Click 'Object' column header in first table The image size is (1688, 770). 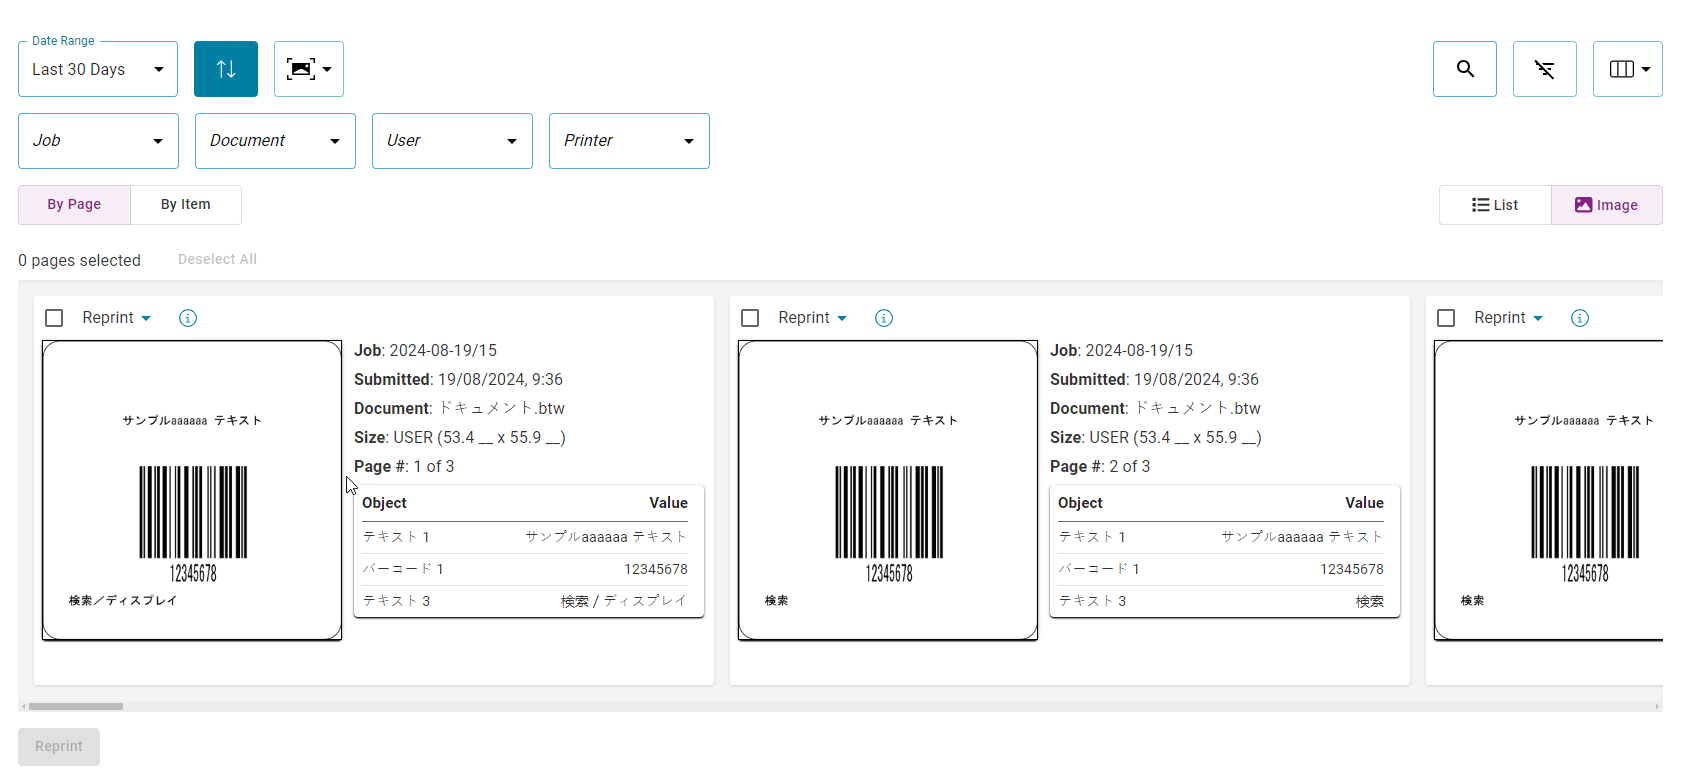click(x=384, y=503)
